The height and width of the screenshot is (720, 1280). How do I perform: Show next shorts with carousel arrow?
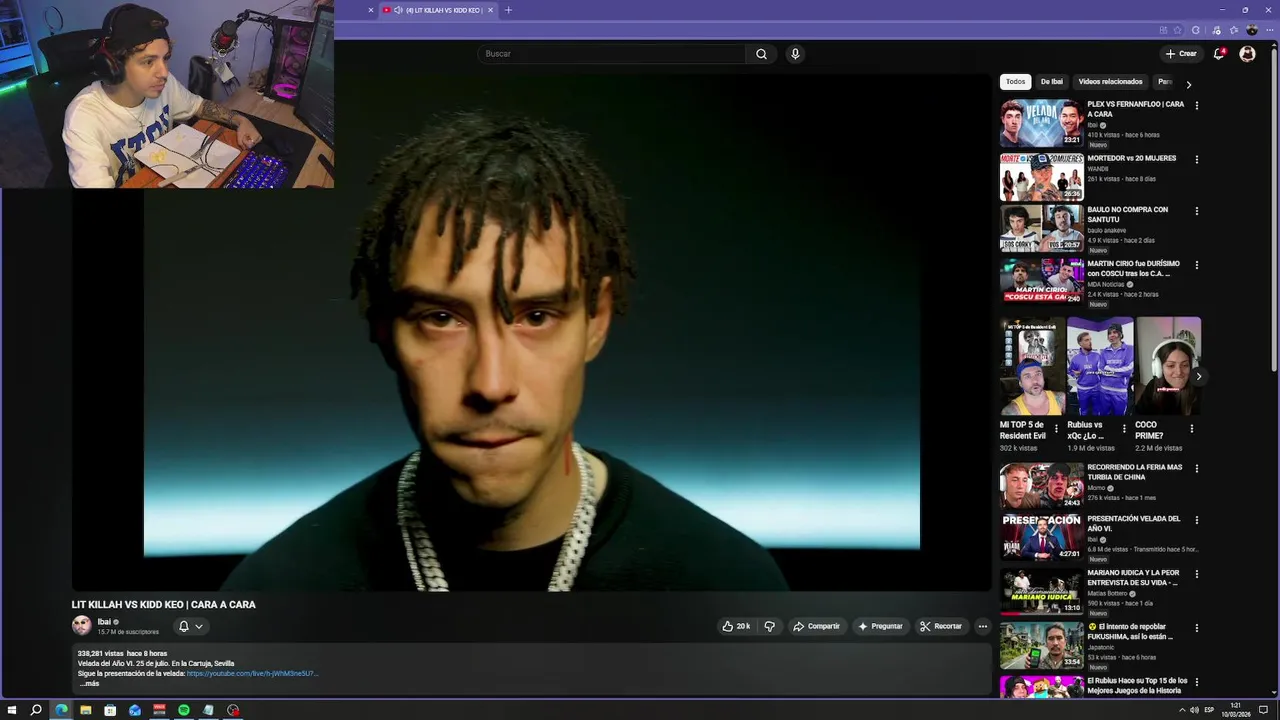[x=1198, y=376]
